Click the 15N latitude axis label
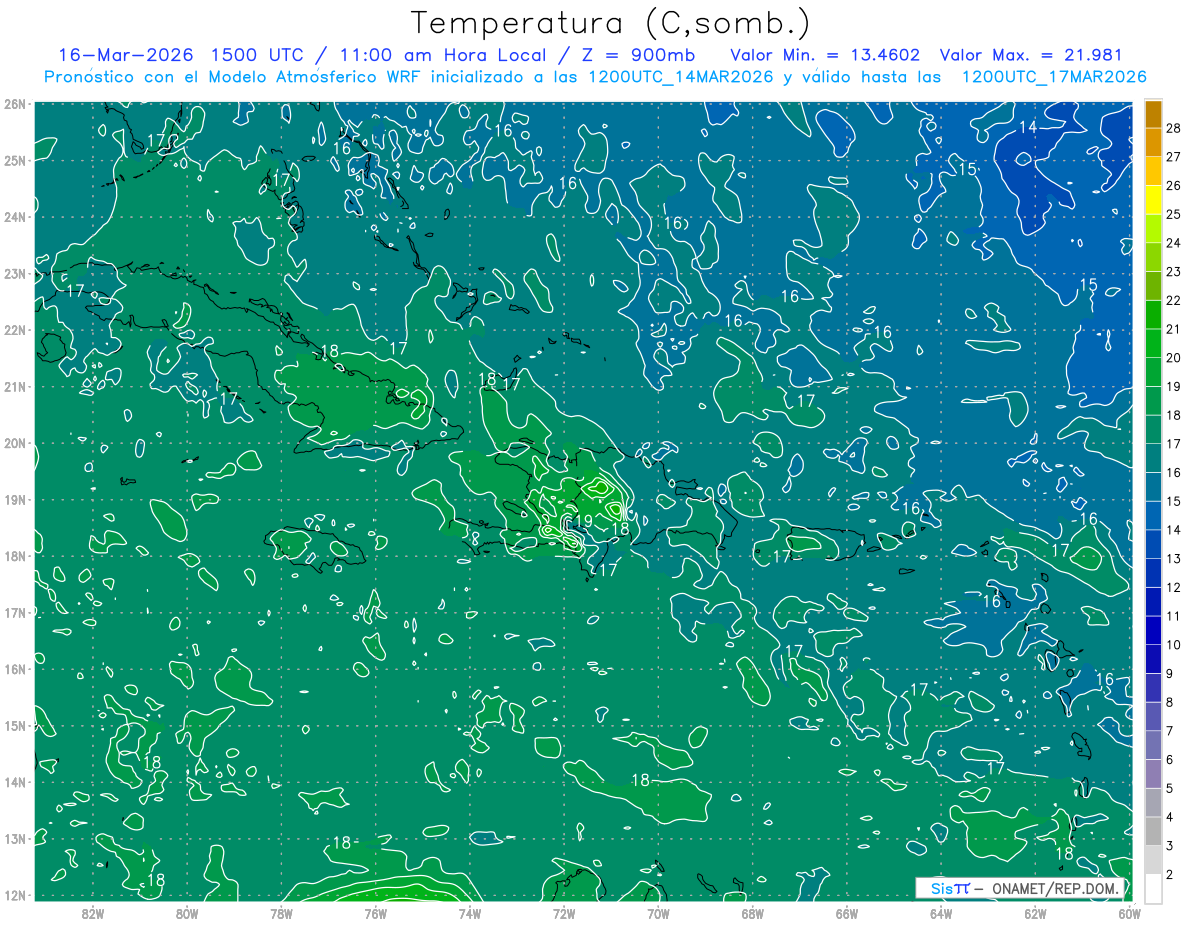This screenshot has width=1200, height=927. [x=15, y=725]
